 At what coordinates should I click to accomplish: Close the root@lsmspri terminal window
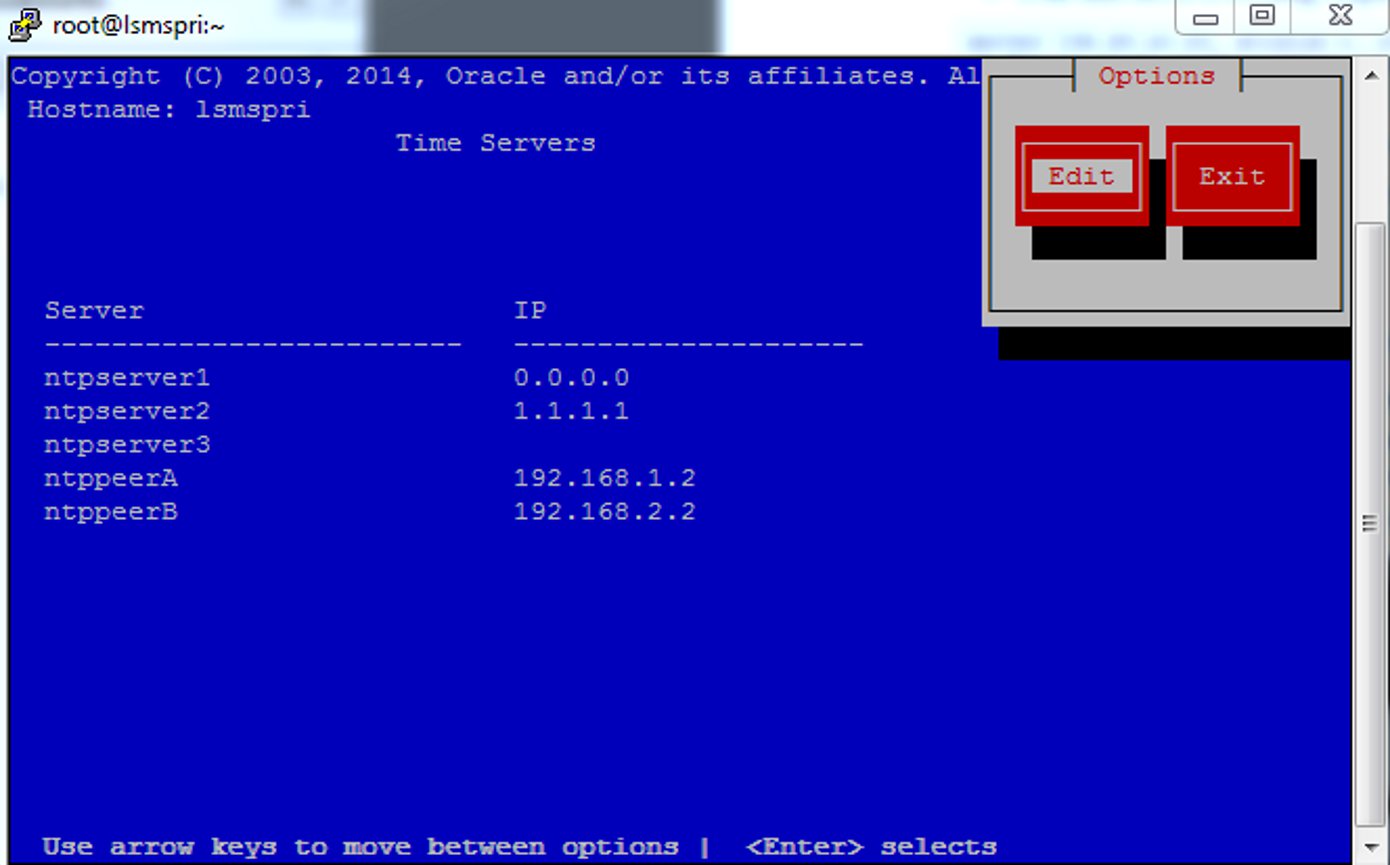pos(1340,16)
